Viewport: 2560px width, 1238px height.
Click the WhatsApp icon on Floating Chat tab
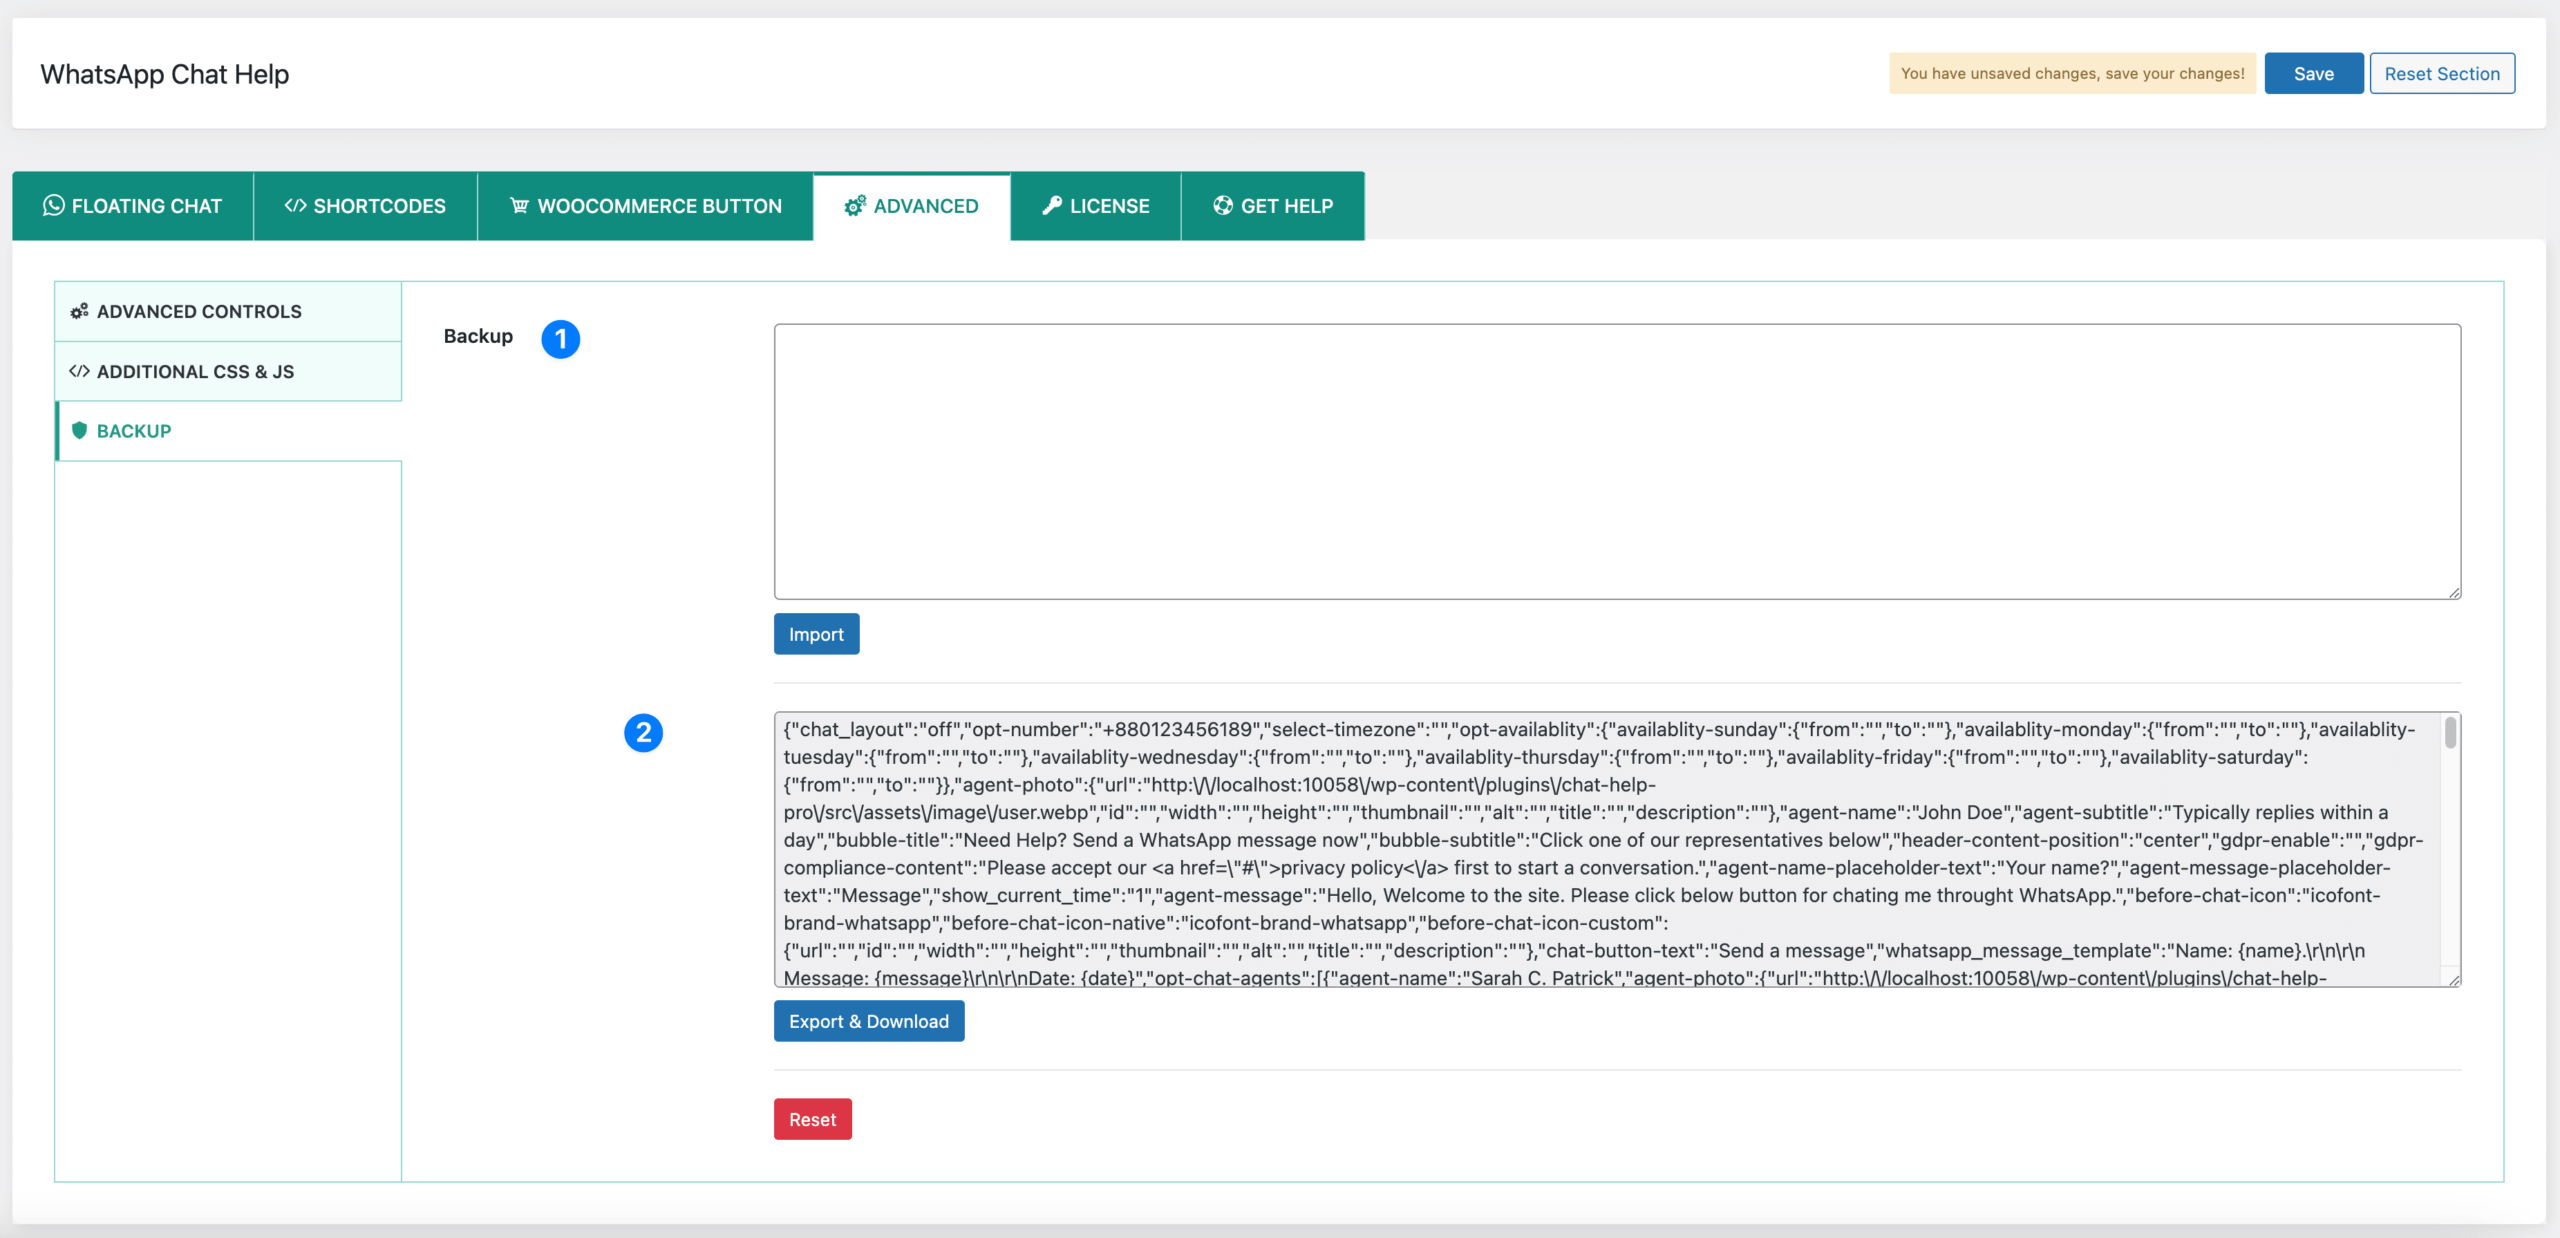tap(53, 206)
